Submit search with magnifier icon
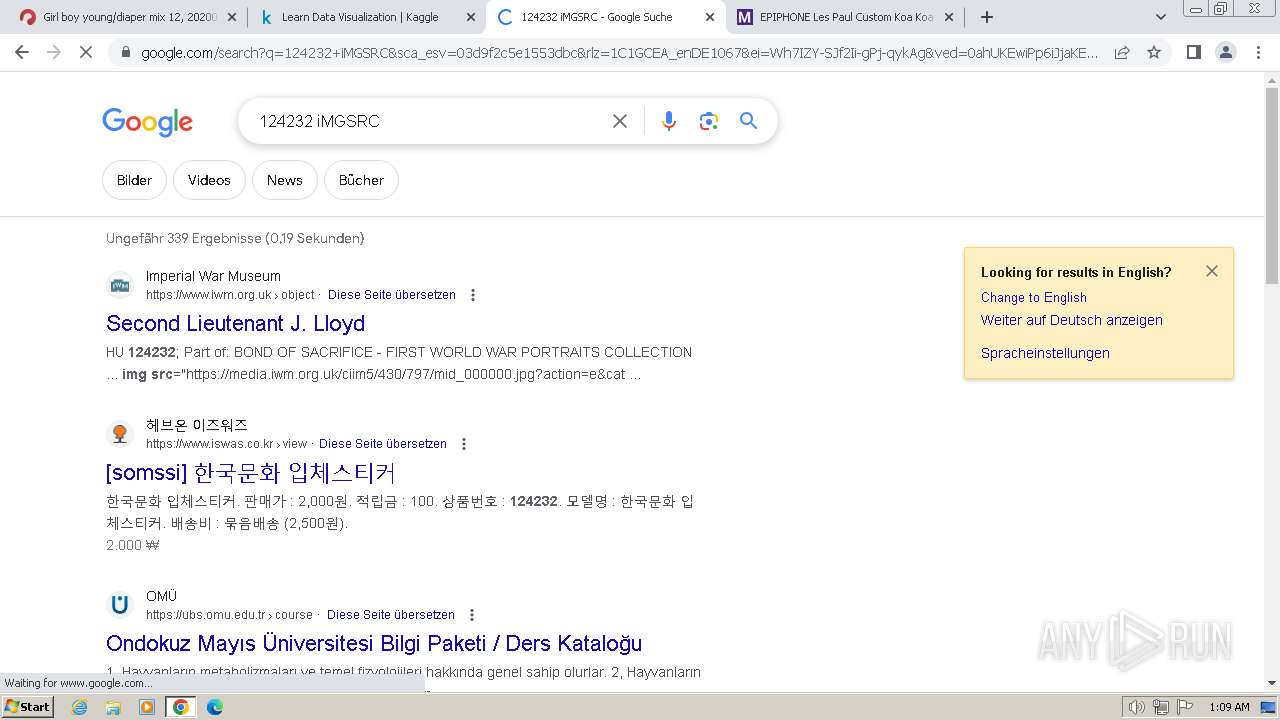This screenshot has height=720, width=1280. click(748, 121)
